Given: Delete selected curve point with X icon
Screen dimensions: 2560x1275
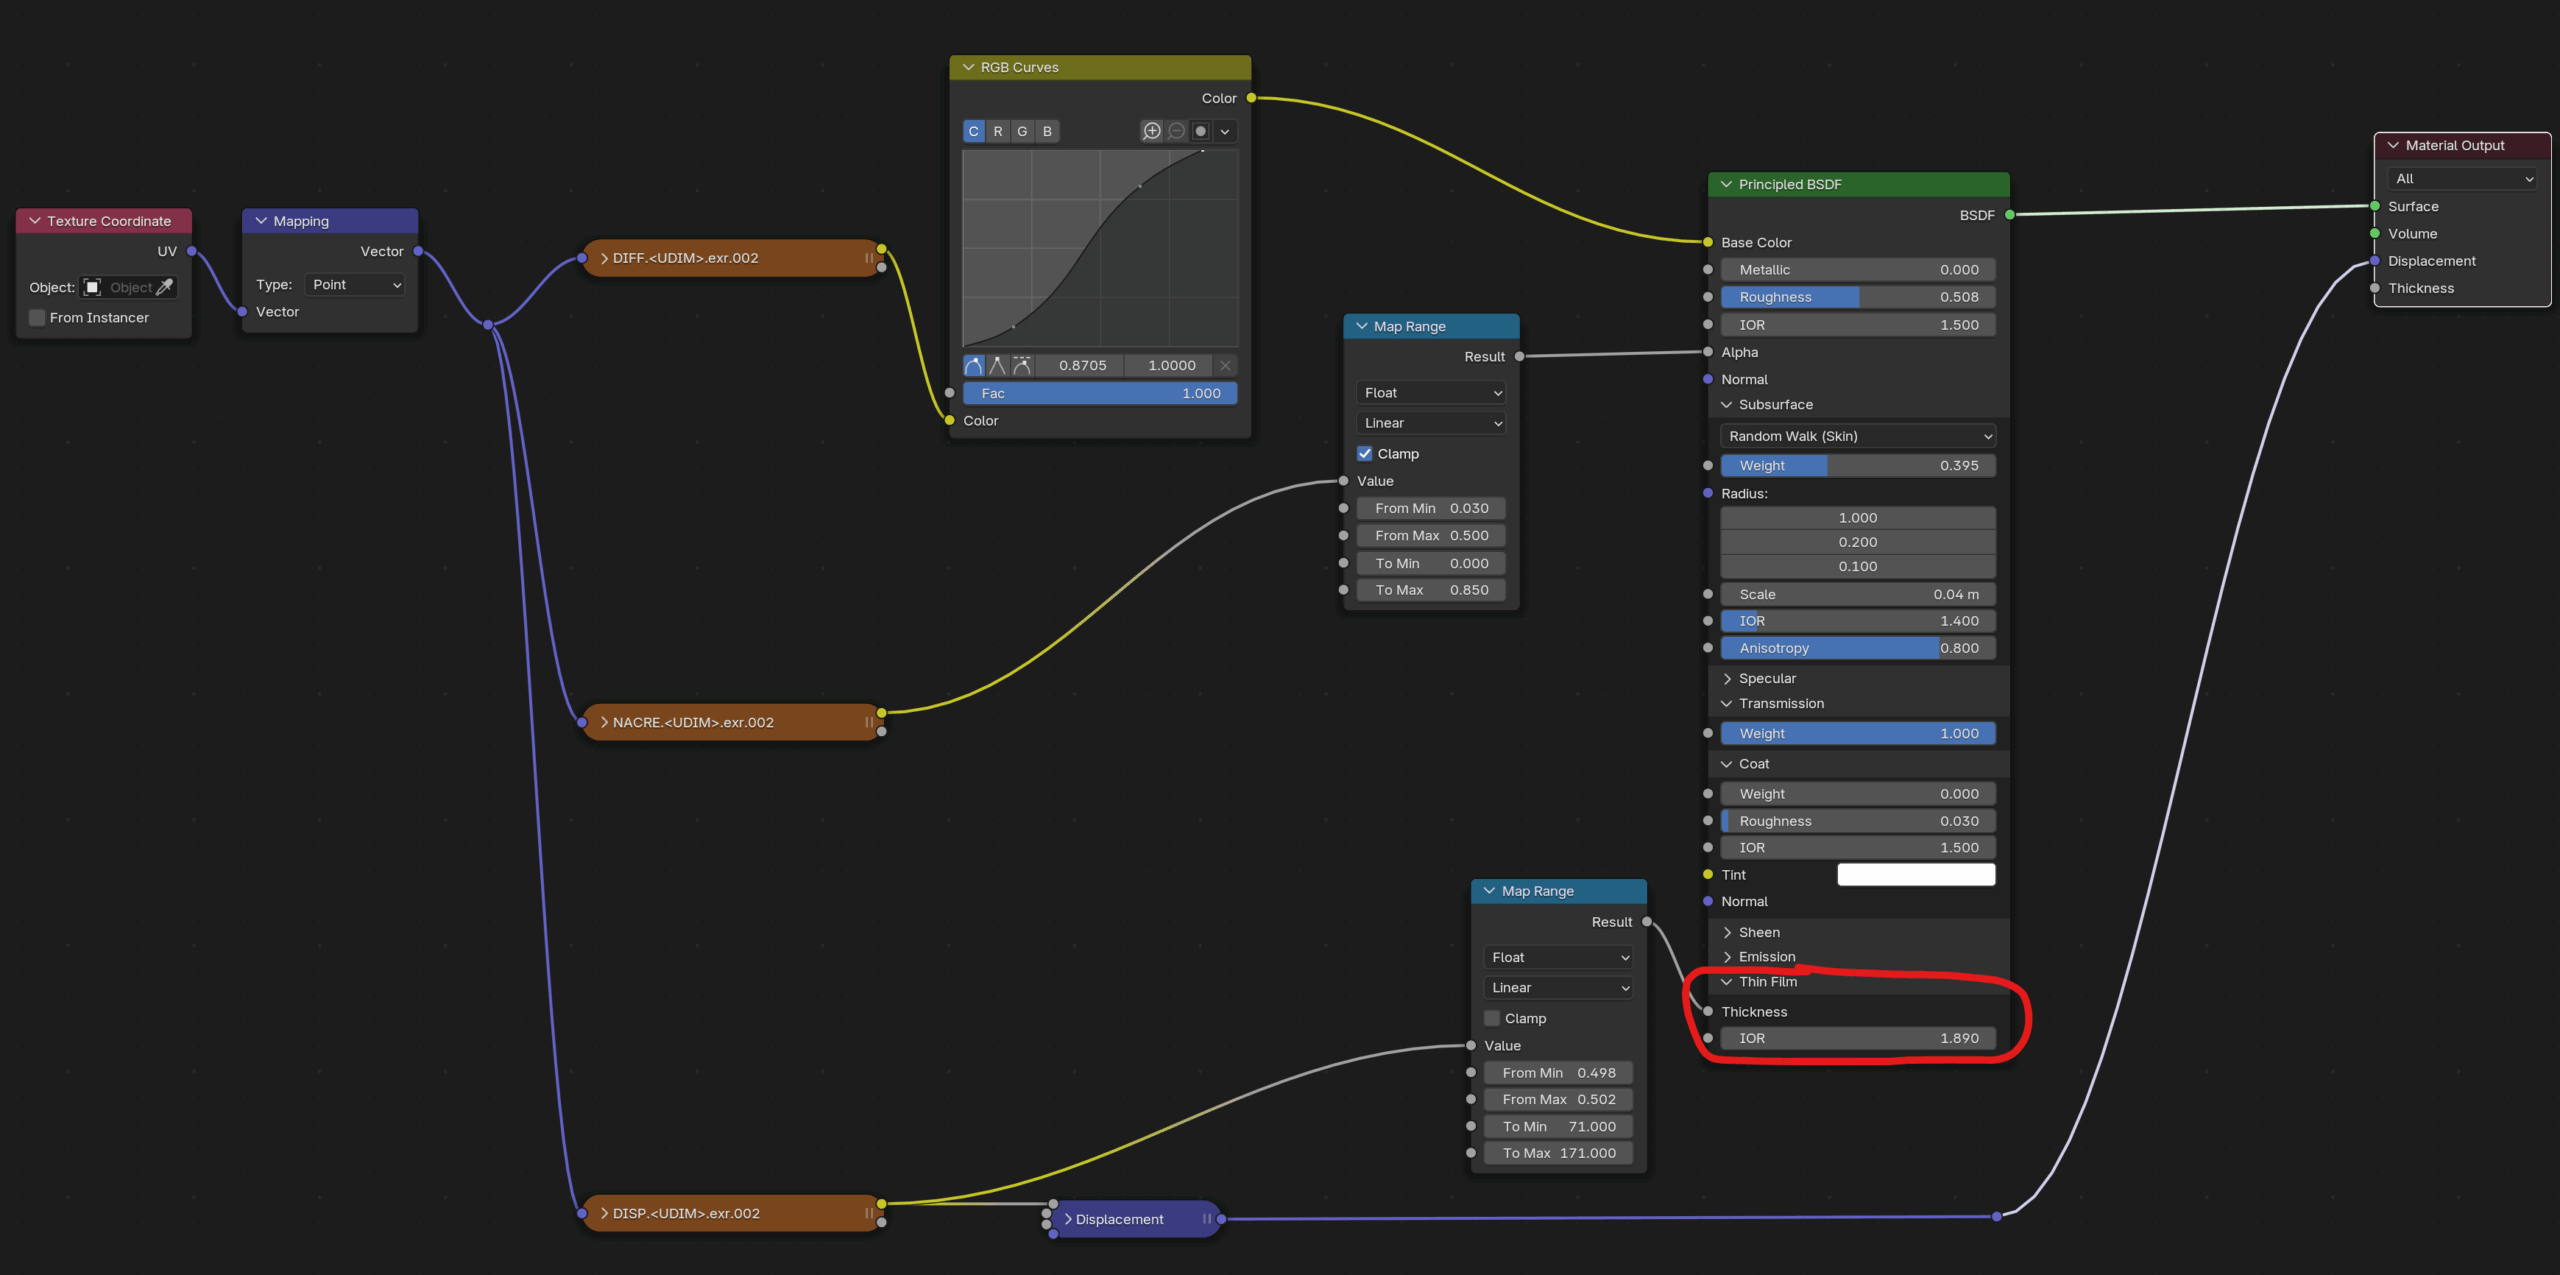Looking at the screenshot, I should [x=1225, y=365].
